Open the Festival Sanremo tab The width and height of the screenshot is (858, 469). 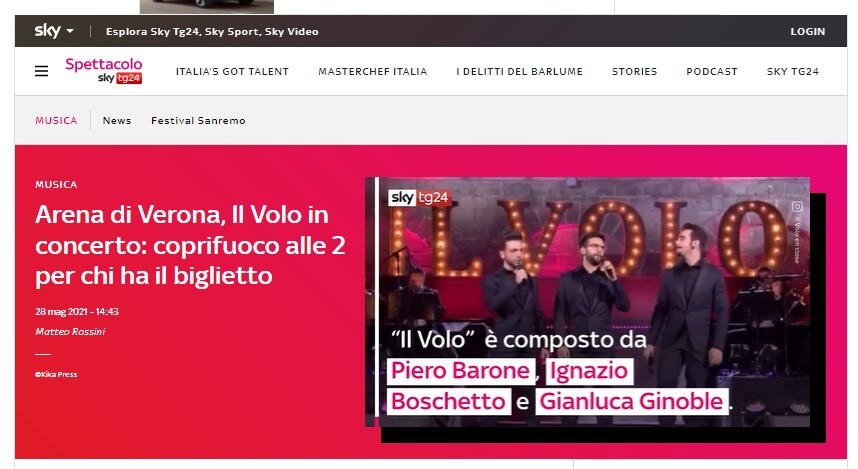point(198,120)
